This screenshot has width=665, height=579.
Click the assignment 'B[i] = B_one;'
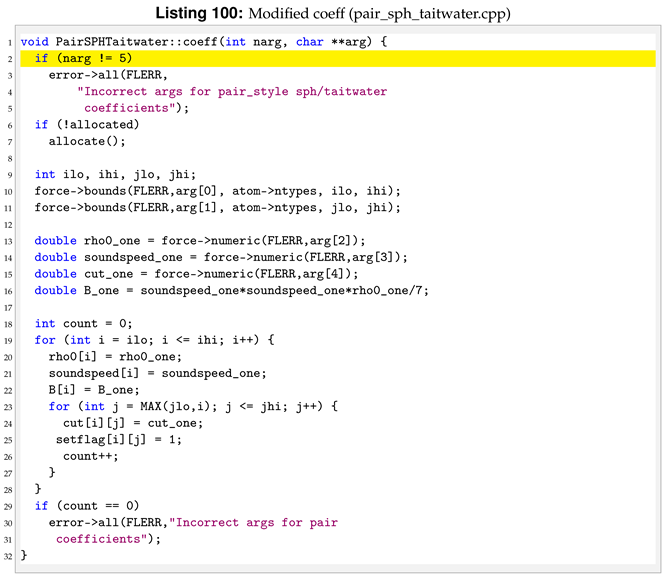click(94, 390)
